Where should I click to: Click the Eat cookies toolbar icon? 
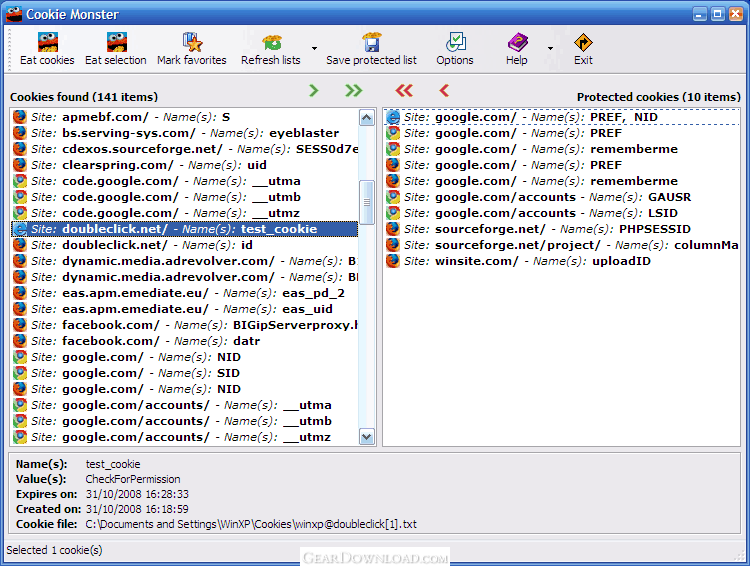47,42
